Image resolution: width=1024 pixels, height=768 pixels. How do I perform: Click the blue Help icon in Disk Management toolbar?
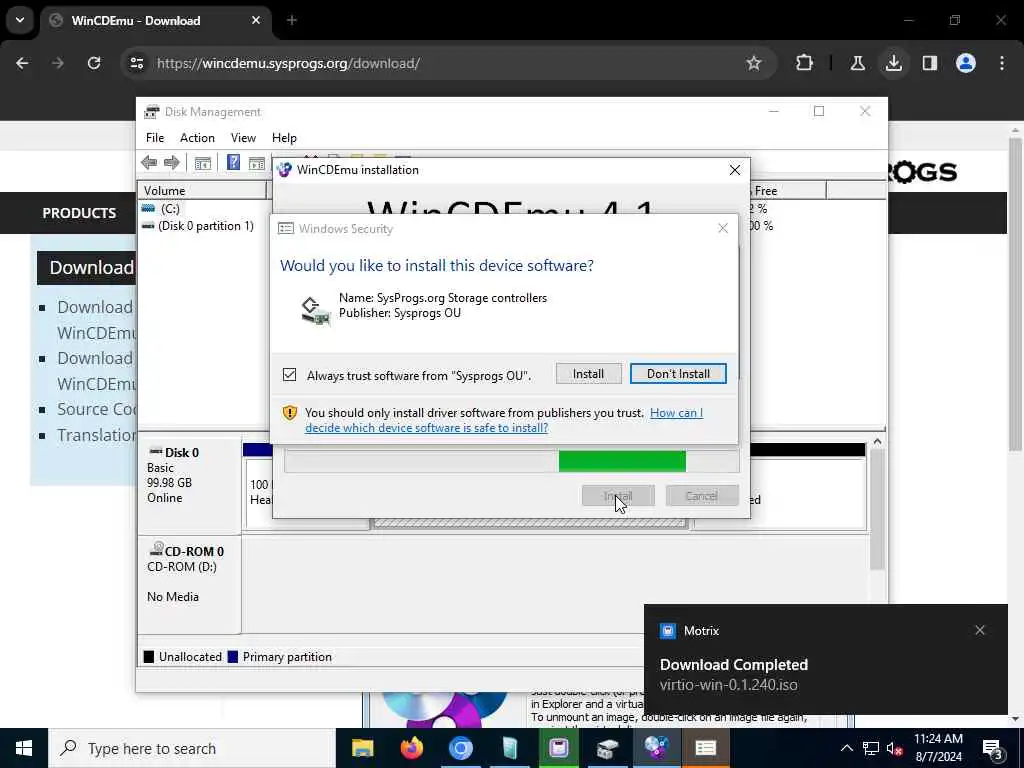click(233, 162)
